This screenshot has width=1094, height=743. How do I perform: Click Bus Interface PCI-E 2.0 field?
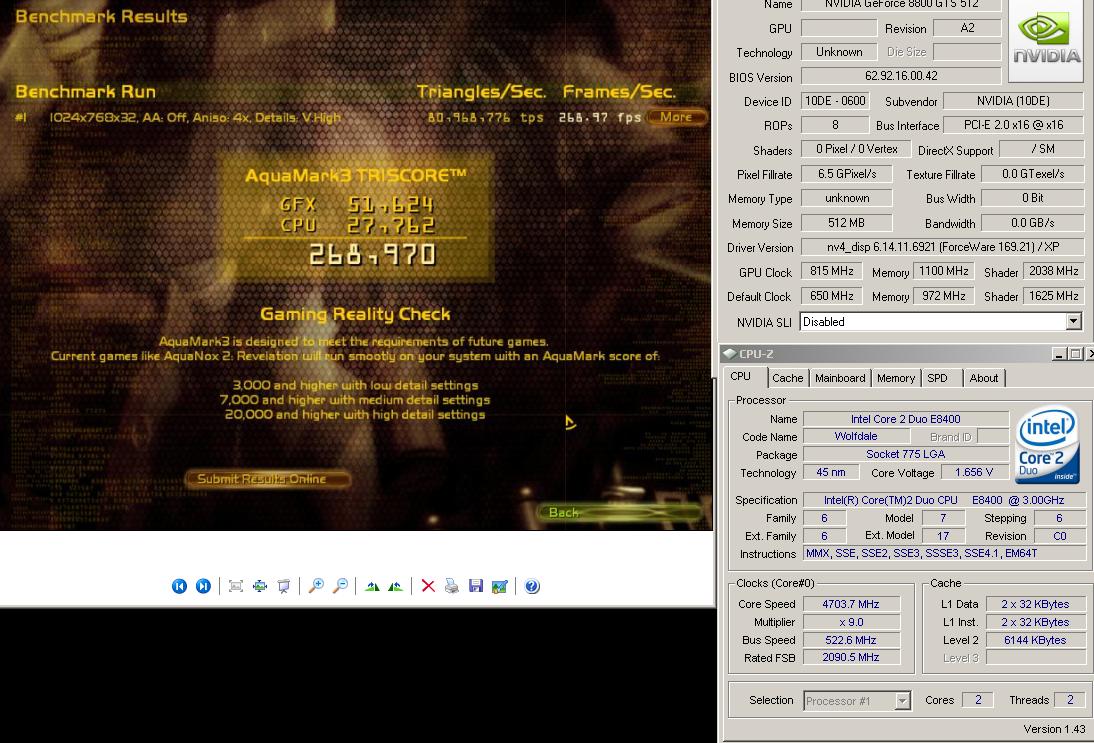pos(1013,125)
